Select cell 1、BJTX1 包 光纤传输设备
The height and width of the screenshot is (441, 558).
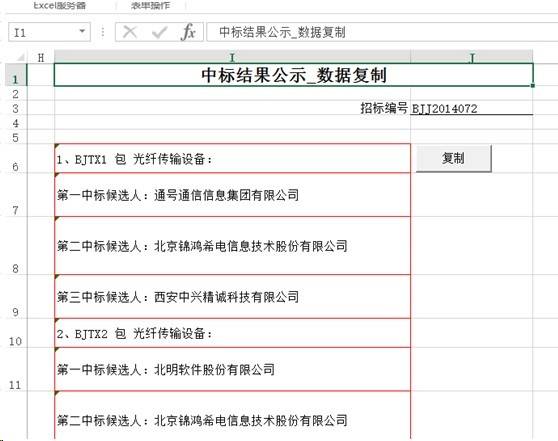point(232,159)
